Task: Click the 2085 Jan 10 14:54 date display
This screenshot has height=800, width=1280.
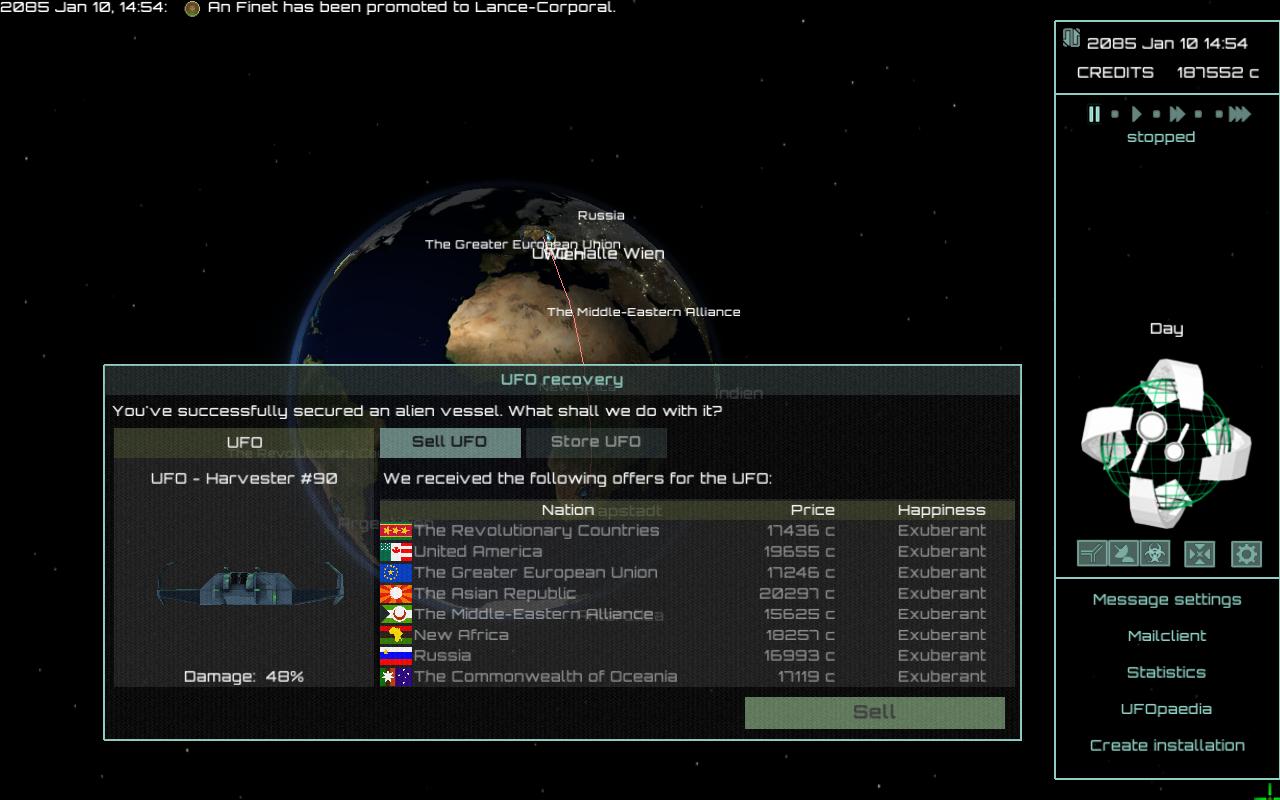Action: pyautogui.click(x=1167, y=44)
